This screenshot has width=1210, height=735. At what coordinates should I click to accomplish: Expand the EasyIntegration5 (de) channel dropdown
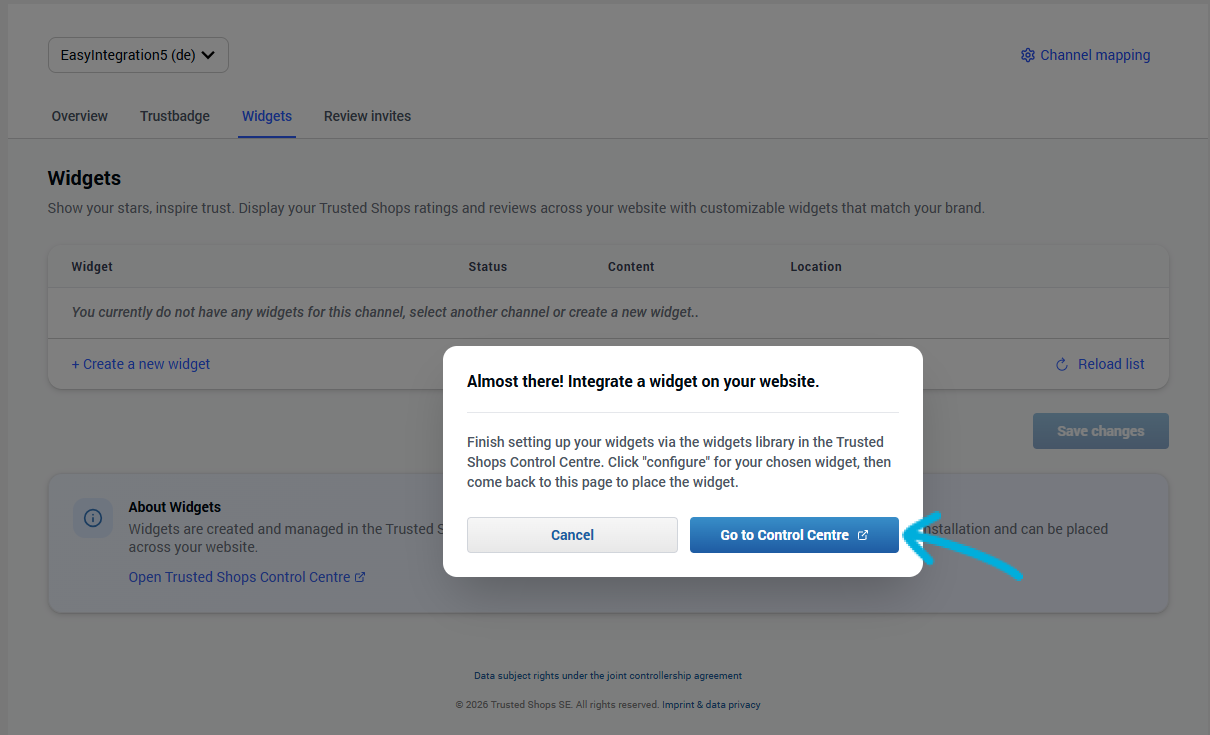[x=138, y=55]
